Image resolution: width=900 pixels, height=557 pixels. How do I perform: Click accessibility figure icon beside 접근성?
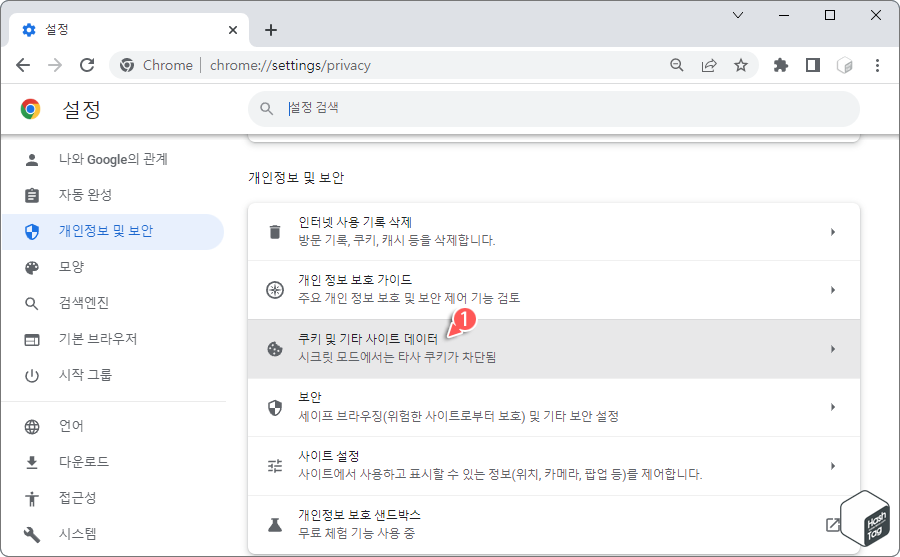(32, 498)
